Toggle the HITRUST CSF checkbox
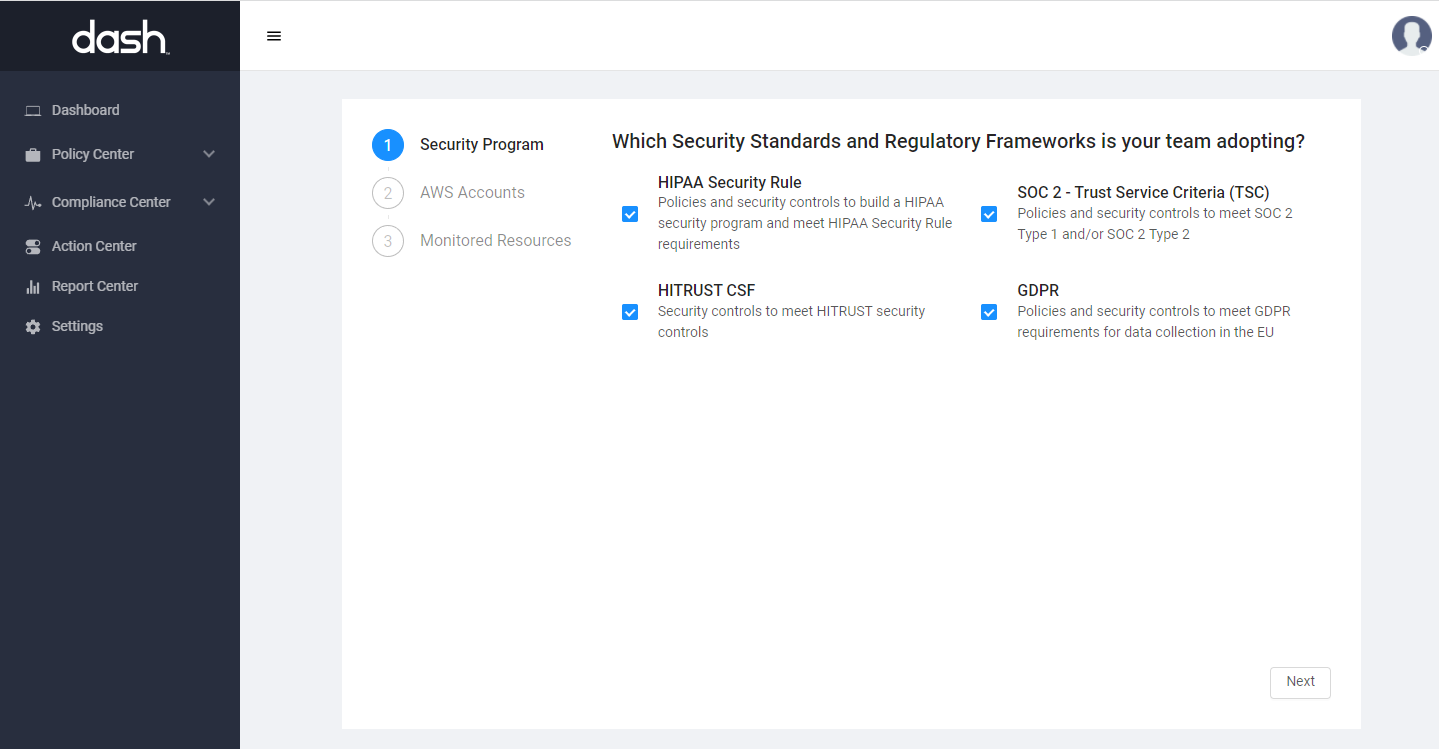The image size is (1439, 749). 630,312
